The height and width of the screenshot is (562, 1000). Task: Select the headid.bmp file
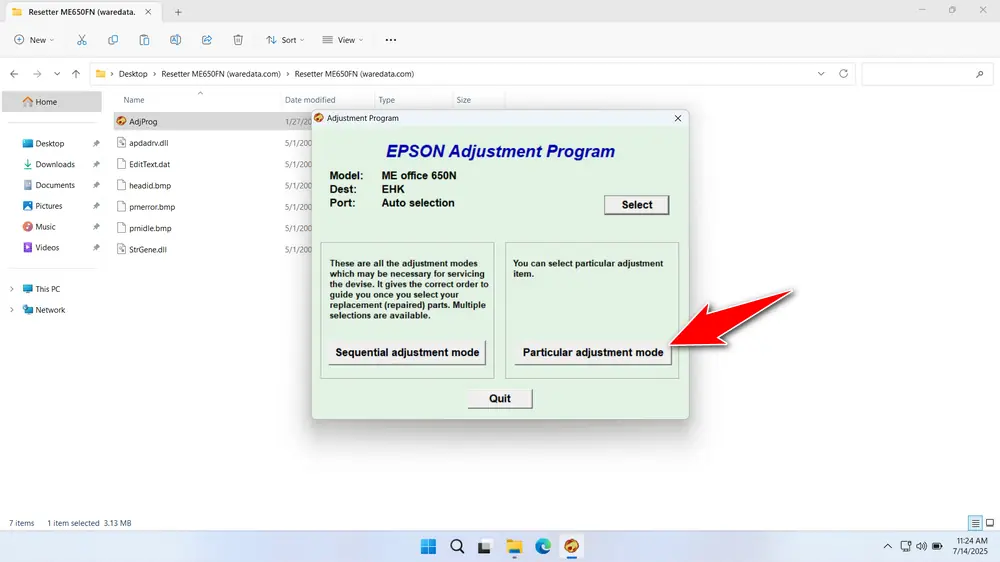(150, 186)
